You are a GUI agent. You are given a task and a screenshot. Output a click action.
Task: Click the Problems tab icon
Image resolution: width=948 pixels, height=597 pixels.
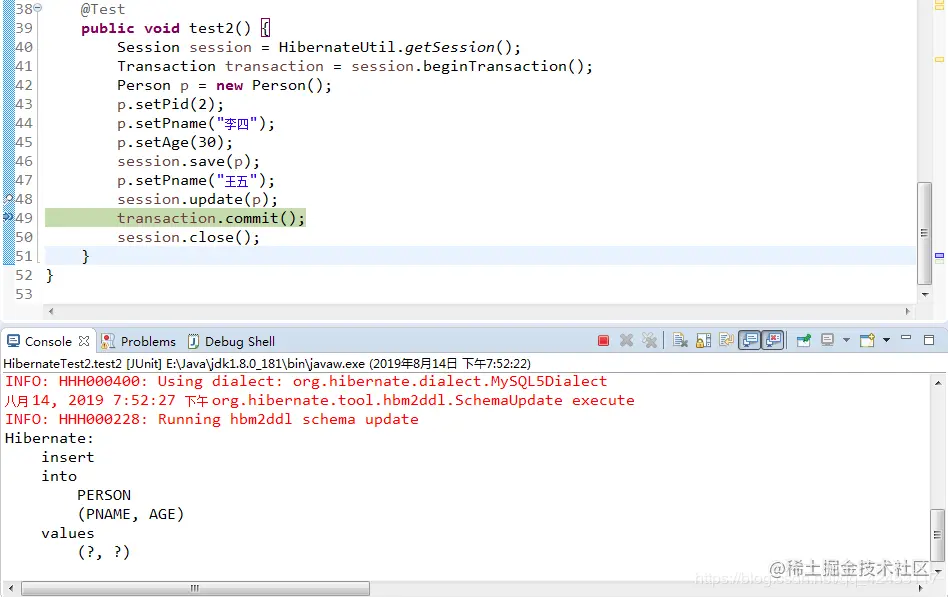point(108,341)
